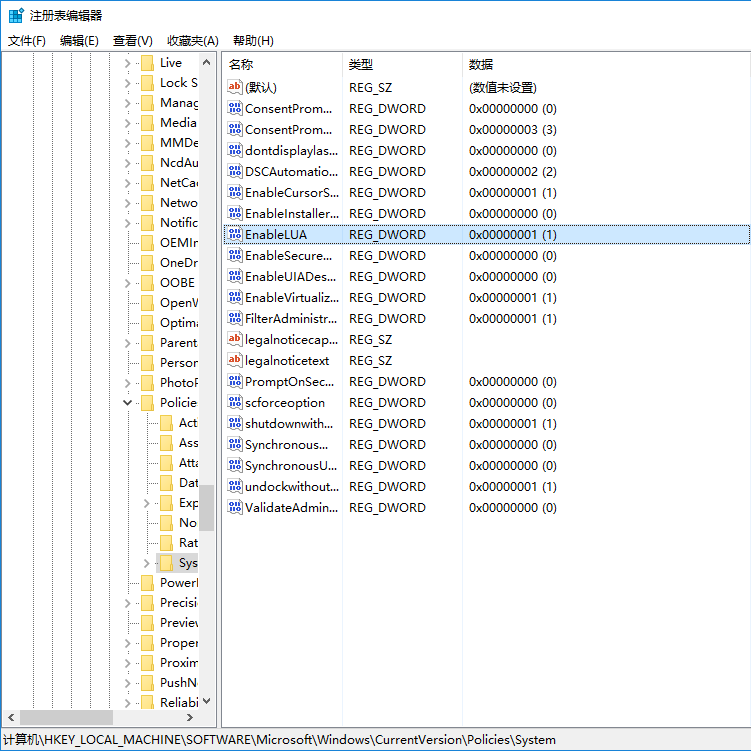
Task: Open the 文件(F) menu
Action: point(27,41)
